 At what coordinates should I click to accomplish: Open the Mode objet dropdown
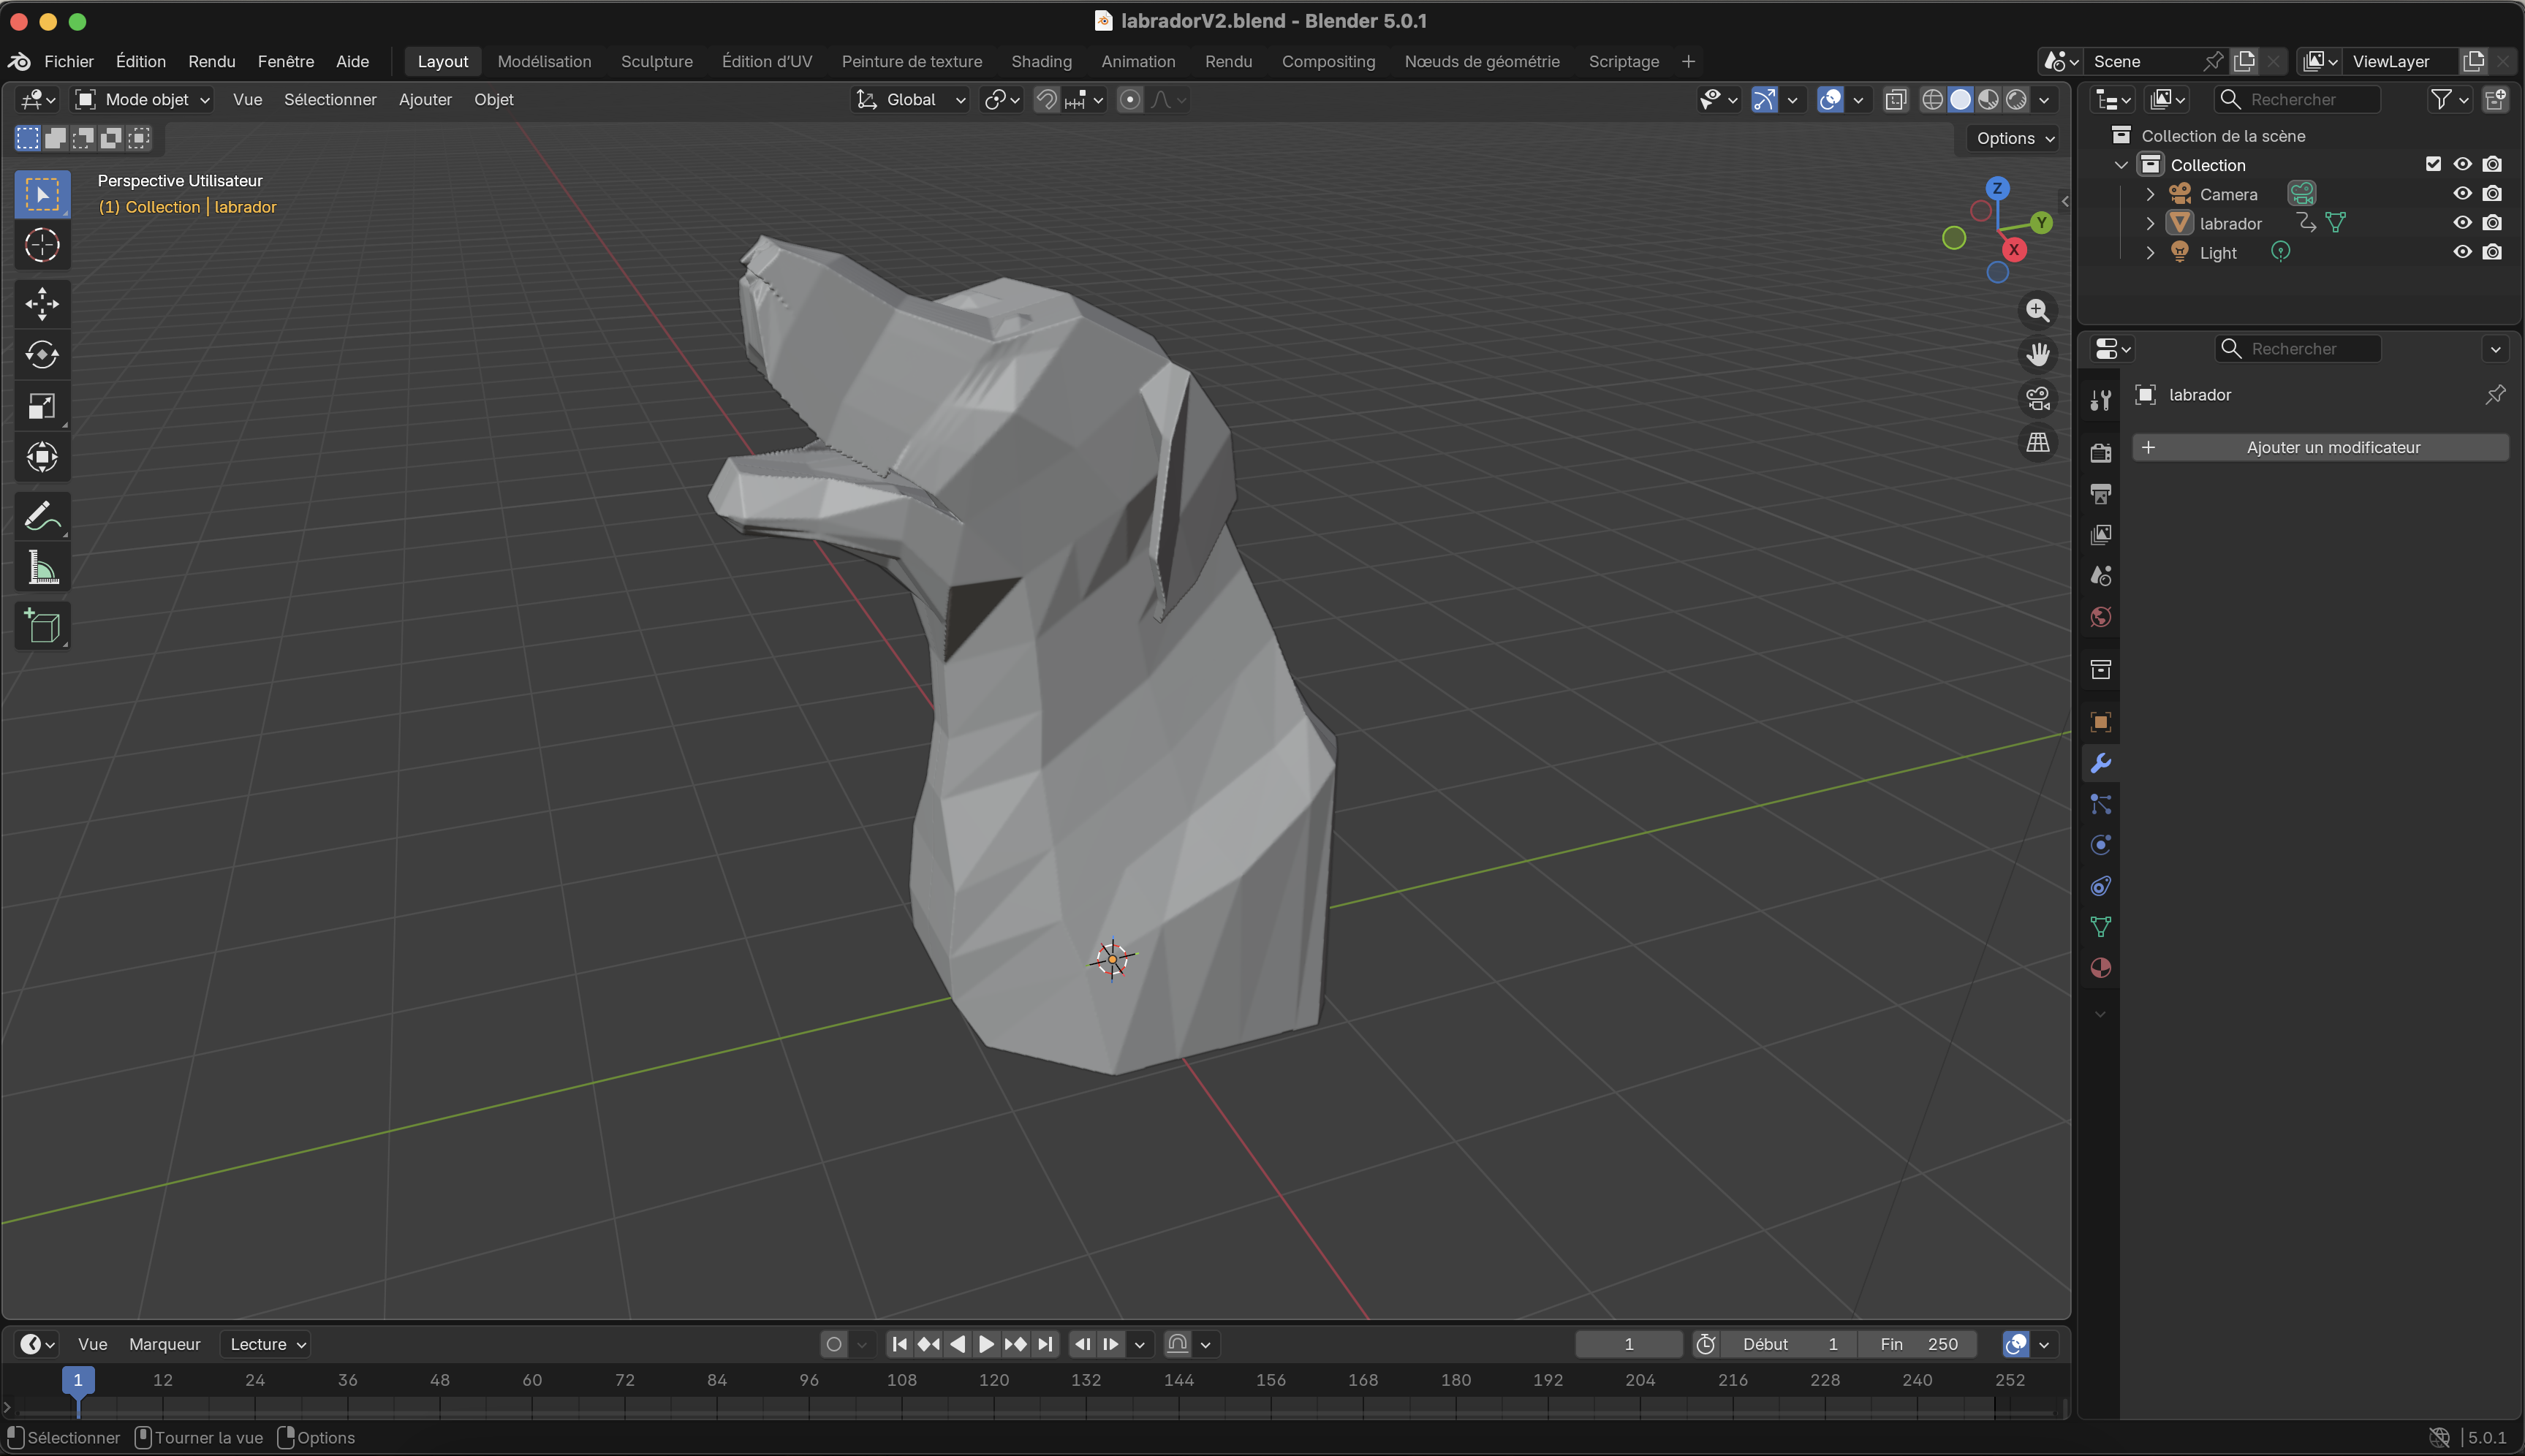pos(144,99)
